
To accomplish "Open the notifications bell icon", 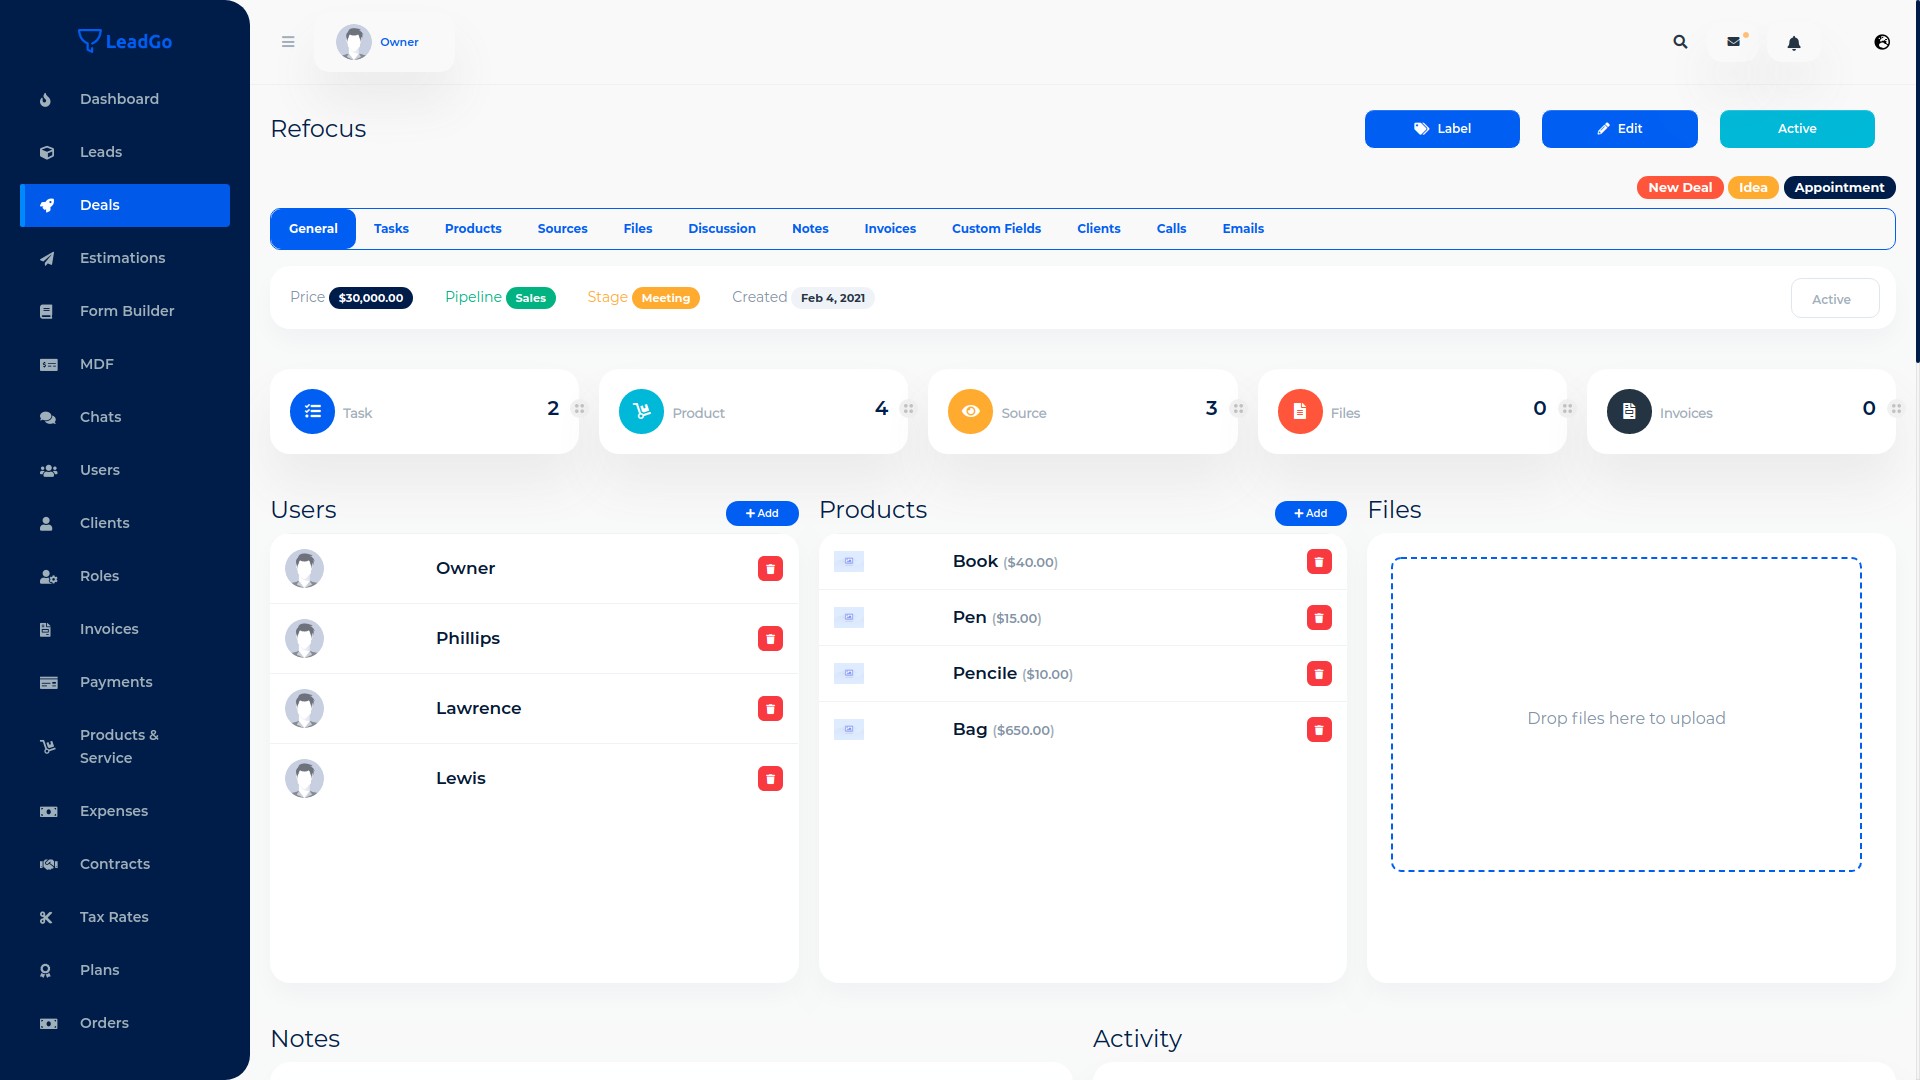I will 1794,43.
